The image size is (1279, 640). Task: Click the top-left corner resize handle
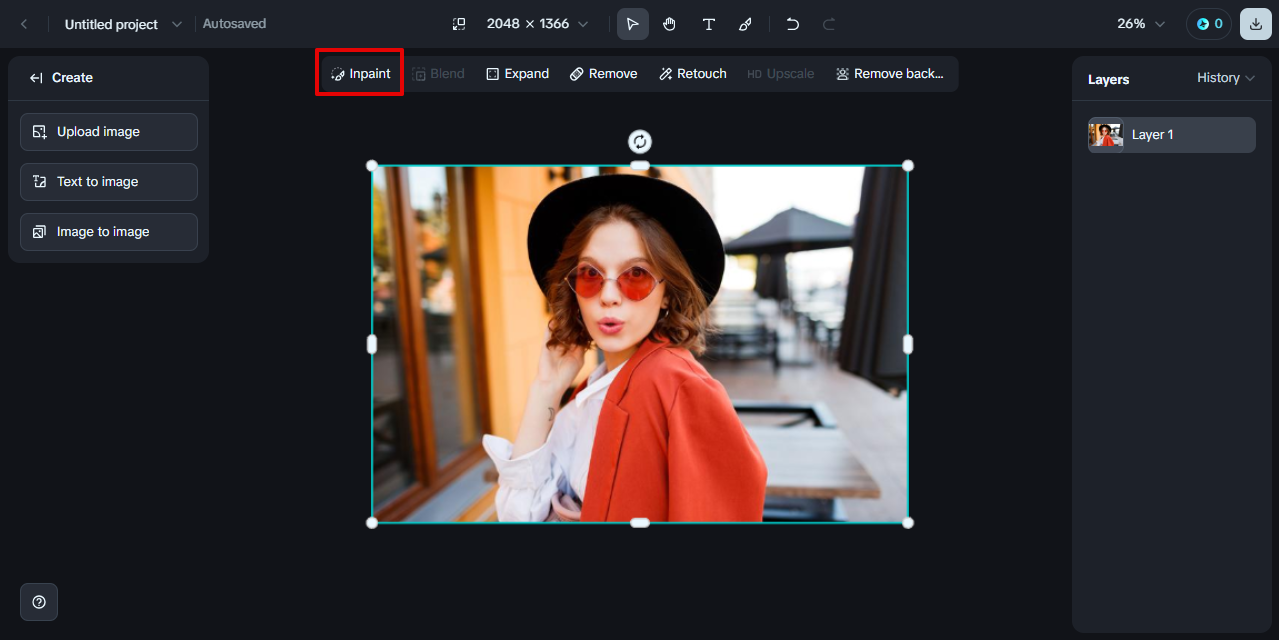[x=372, y=166]
